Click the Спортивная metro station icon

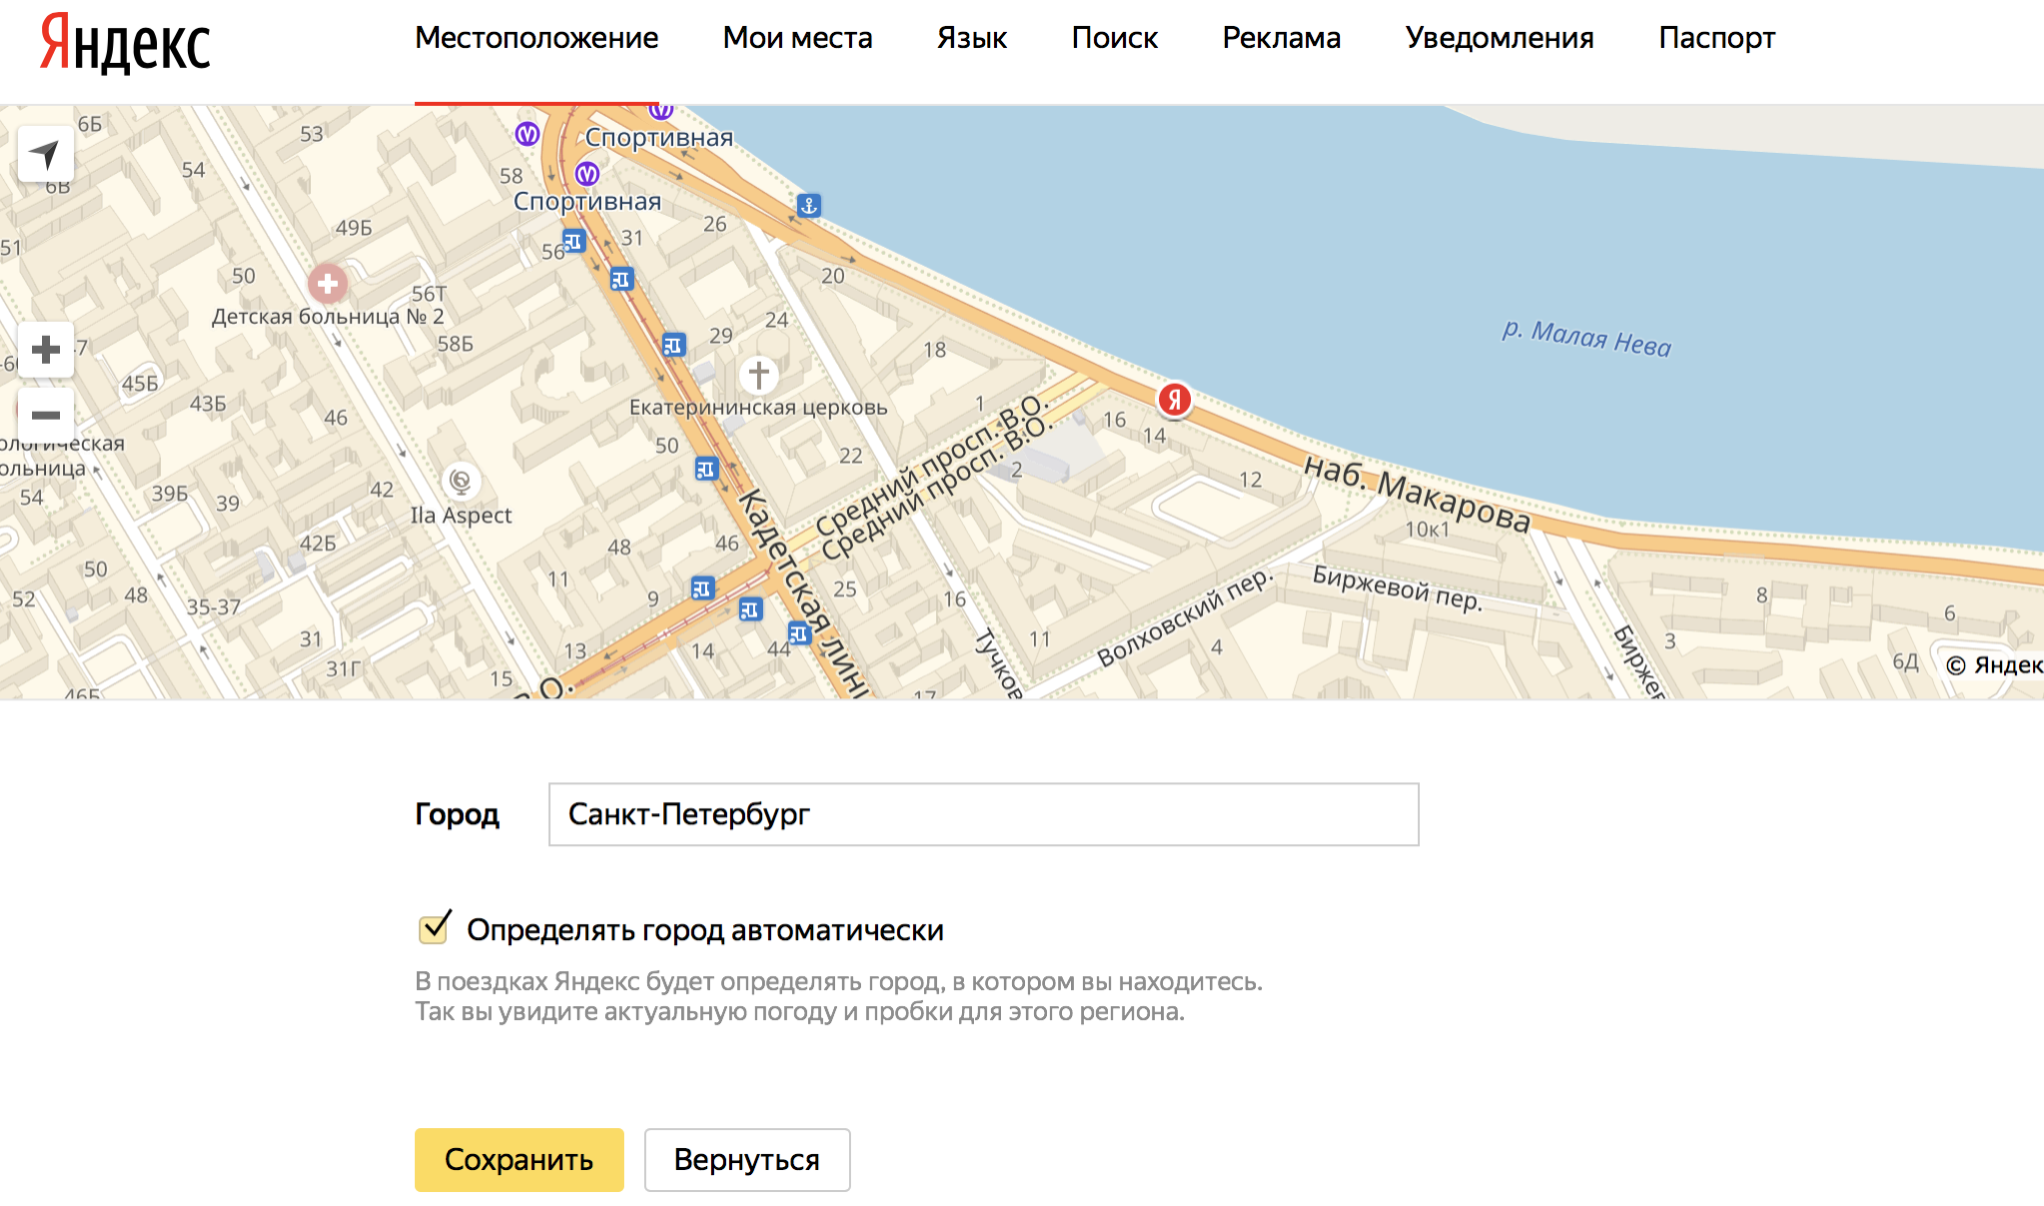pos(587,174)
